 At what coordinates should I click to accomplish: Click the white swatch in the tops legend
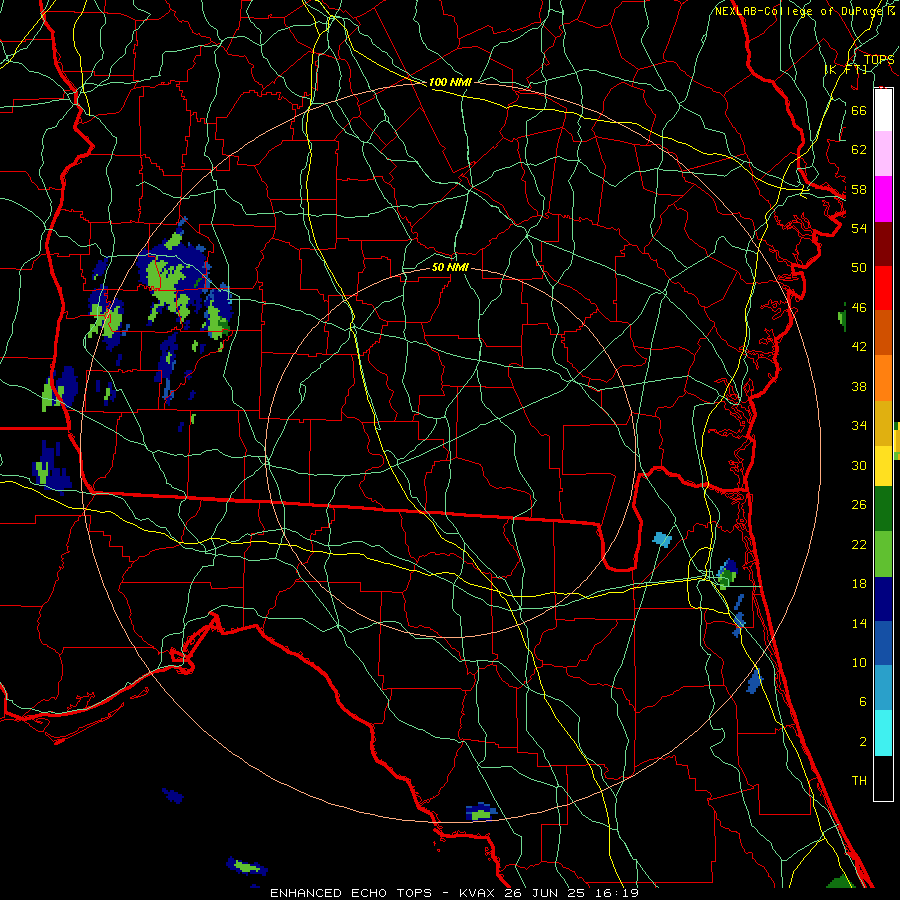coord(883,110)
